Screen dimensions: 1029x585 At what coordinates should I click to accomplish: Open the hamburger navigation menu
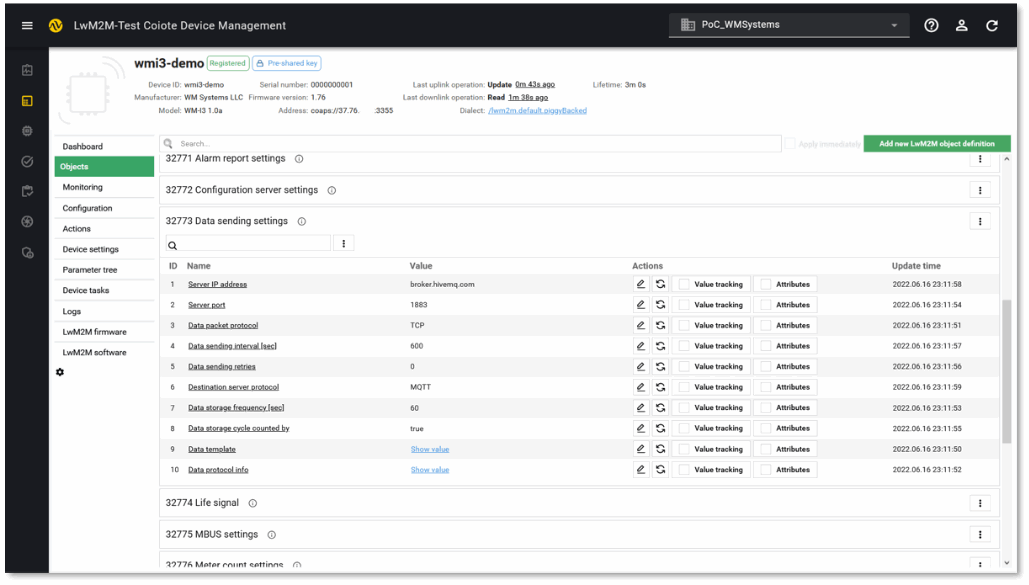click(27, 26)
